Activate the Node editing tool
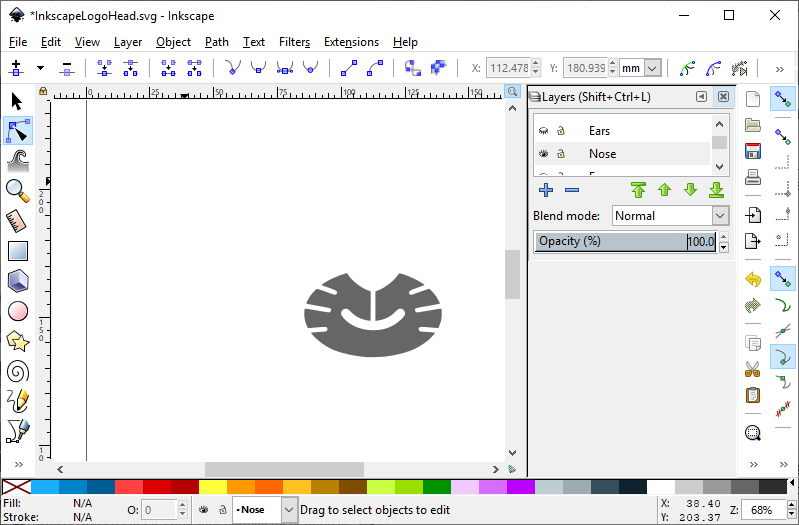 (x=18, y=130)
